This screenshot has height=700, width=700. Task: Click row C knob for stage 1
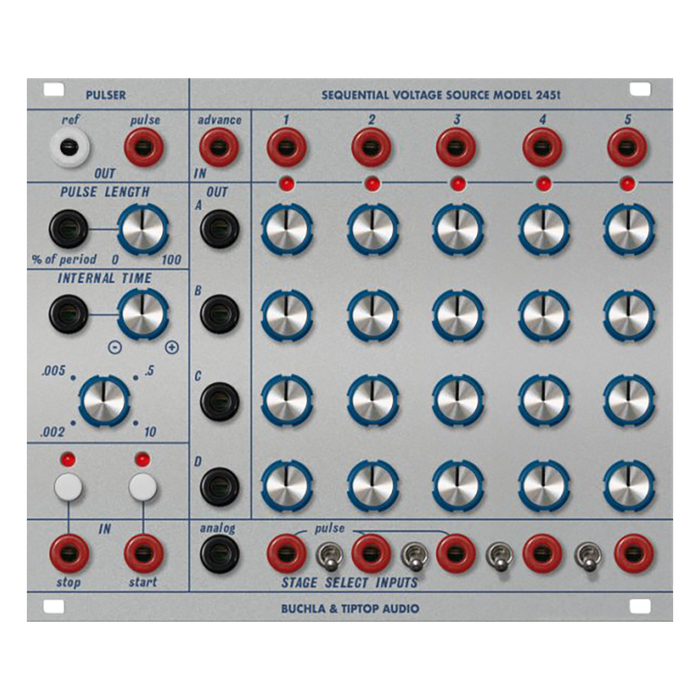(287, 400)
